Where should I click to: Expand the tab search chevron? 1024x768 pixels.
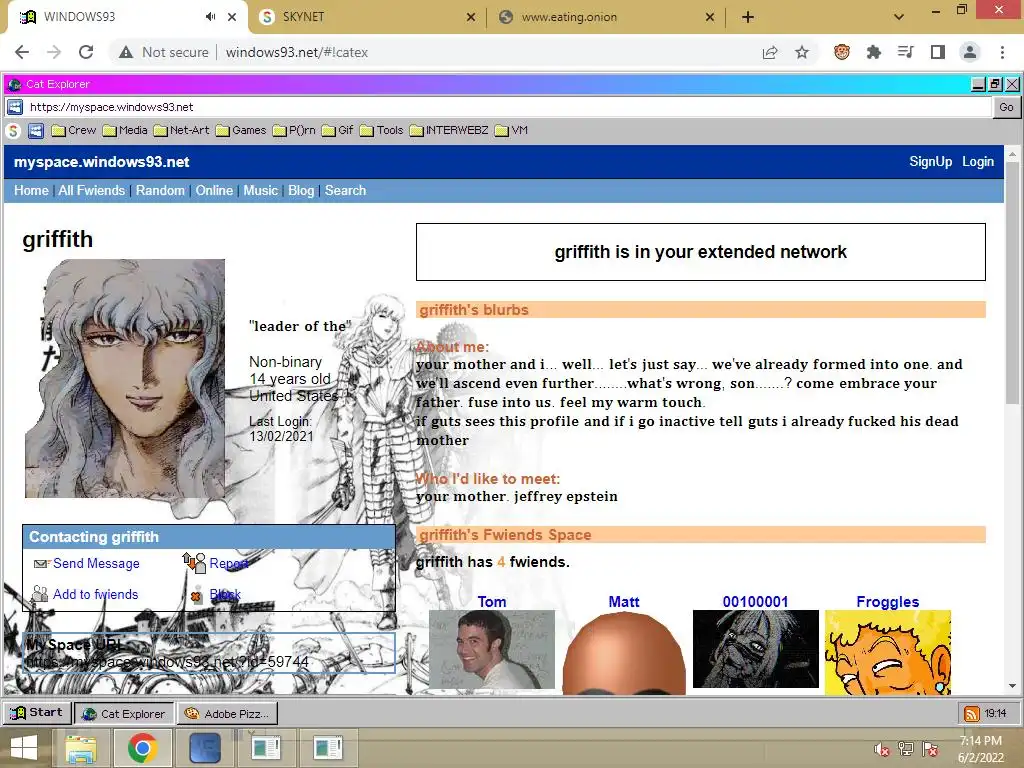(x=899, y=17)
